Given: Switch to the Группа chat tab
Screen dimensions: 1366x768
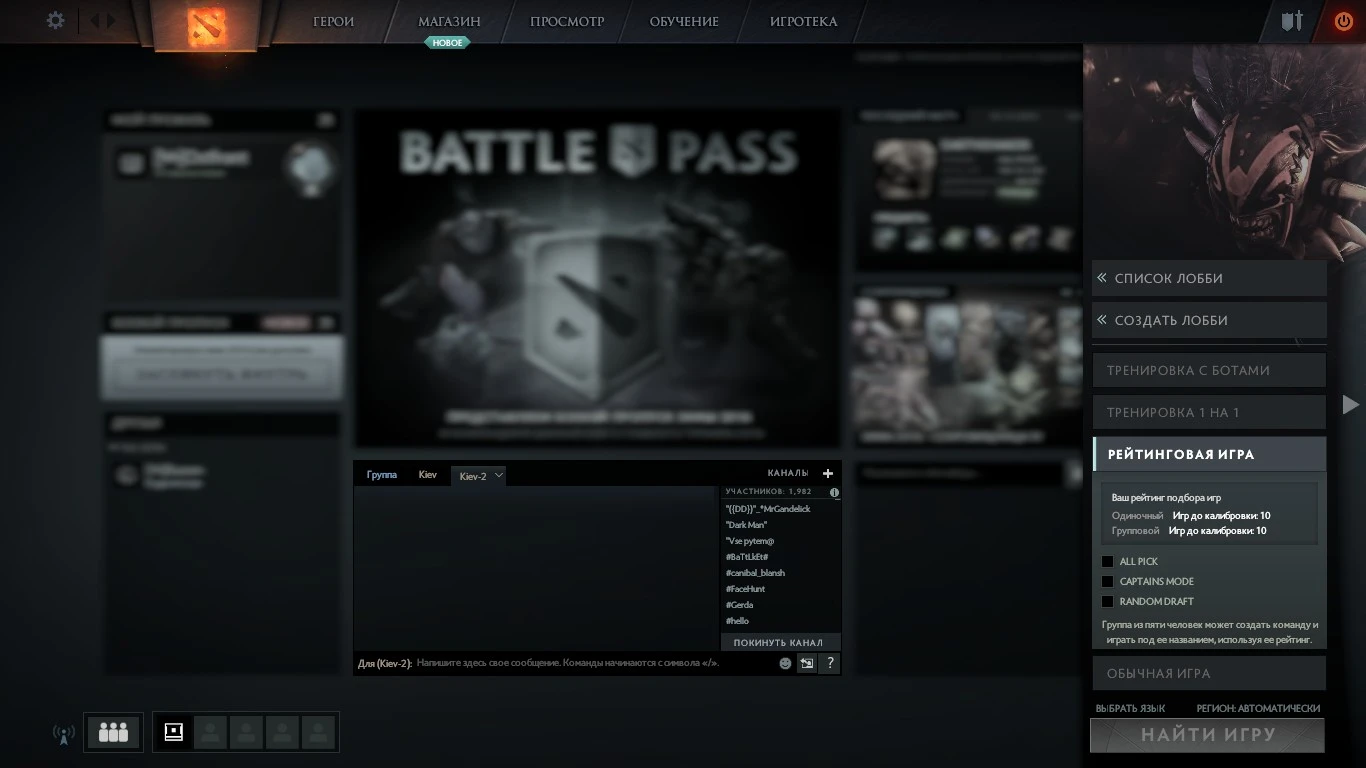Looking at the screenshot, I should pos(382,475).
